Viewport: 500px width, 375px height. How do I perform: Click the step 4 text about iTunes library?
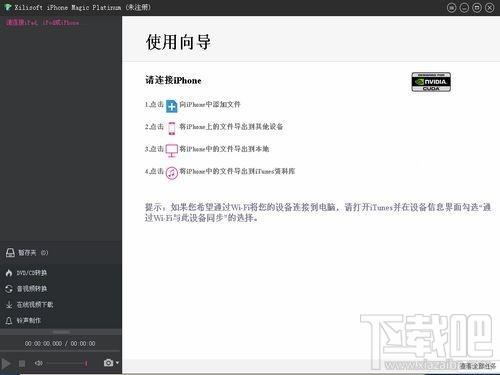[237, 171]
